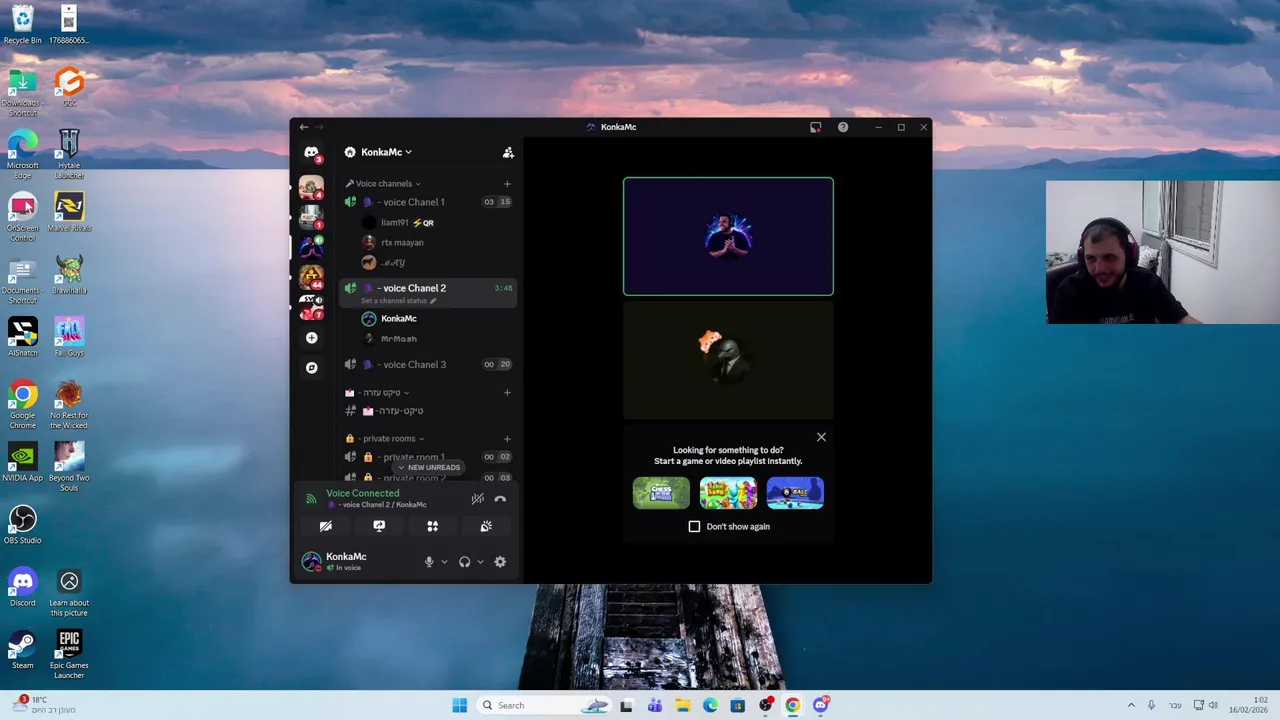Open File Explorer from taskbar
The width and height of the screenshot is (1280, 720).
point(682,705)
